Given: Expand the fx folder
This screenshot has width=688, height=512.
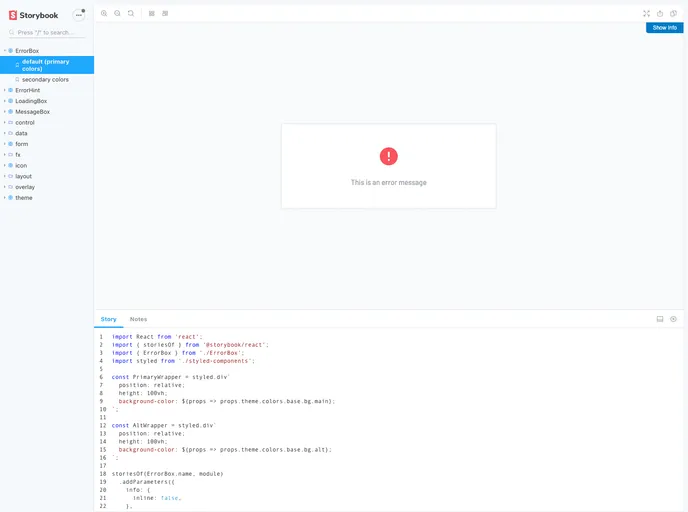Looking at the screenshot, I should [18, 155].
